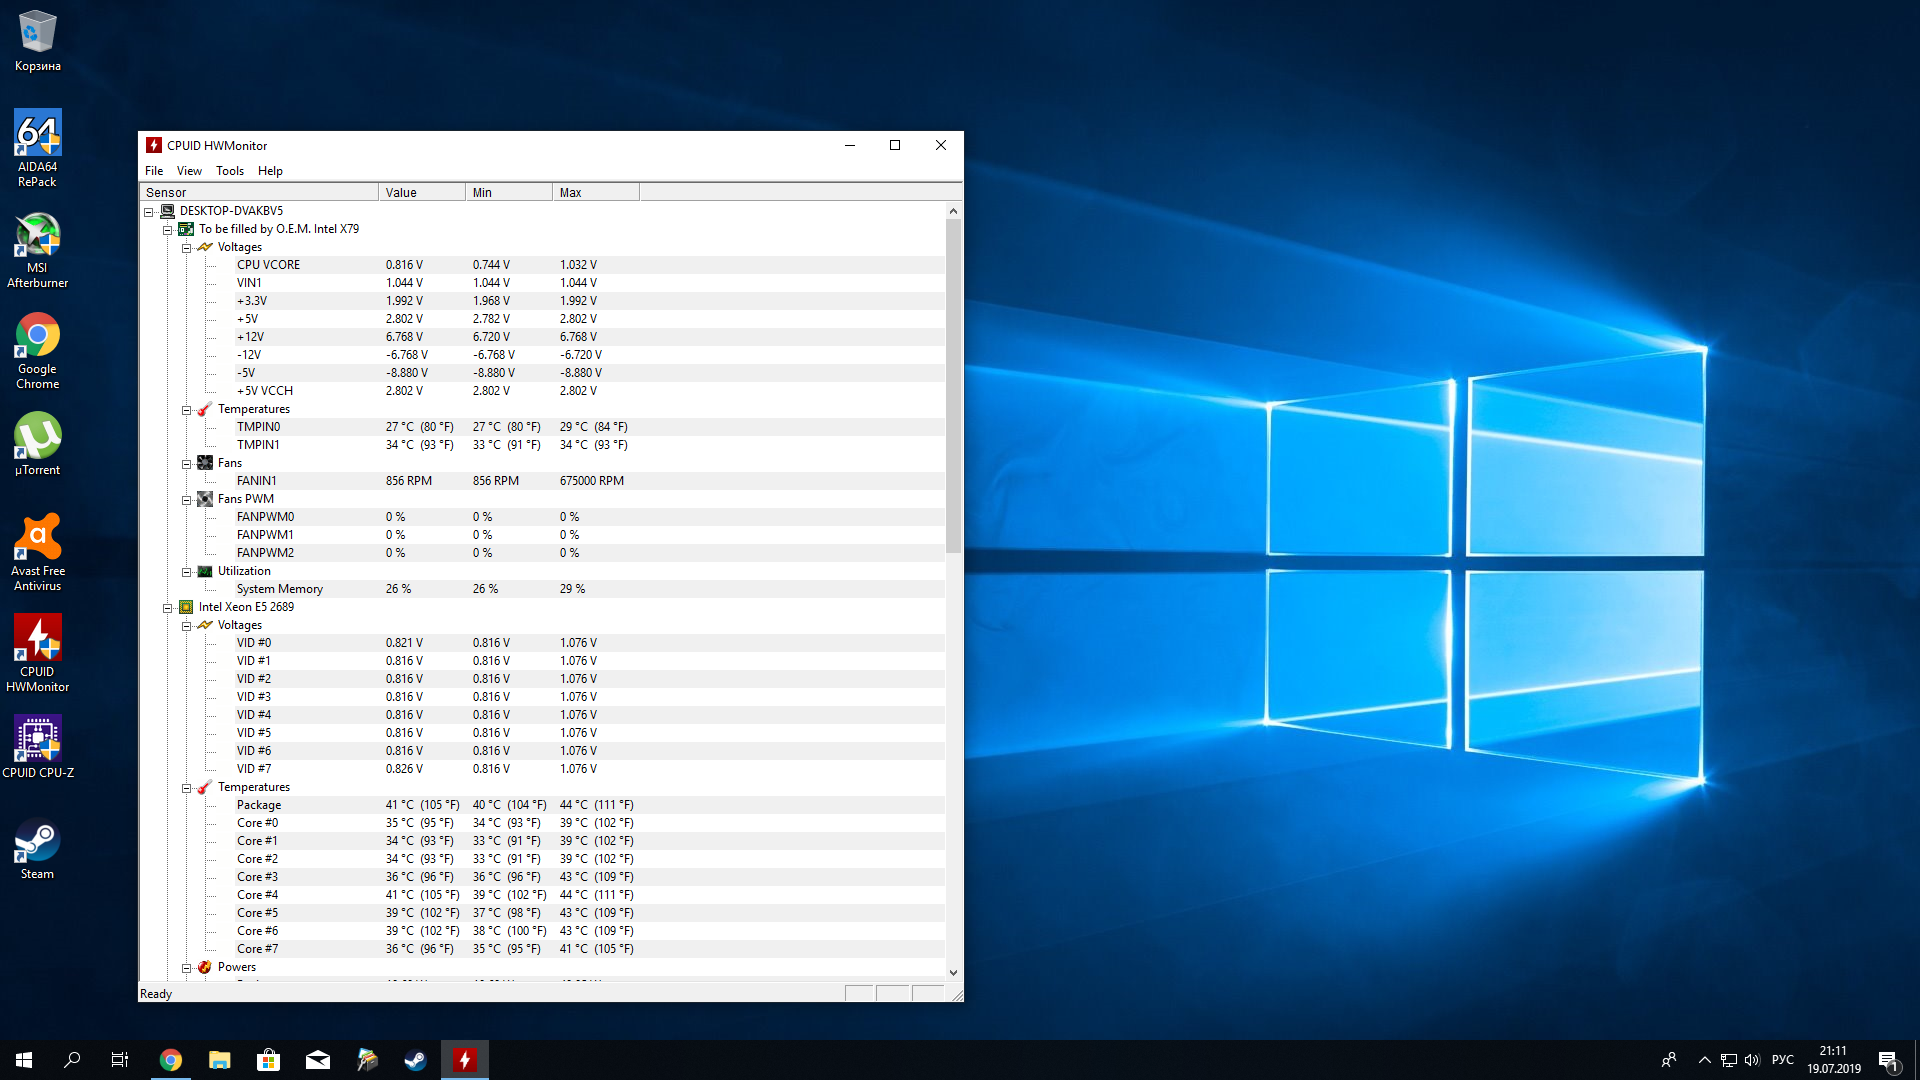Screen dimensions: 1920x1080
Task: Click the Value column header
Action: (421, 192)
